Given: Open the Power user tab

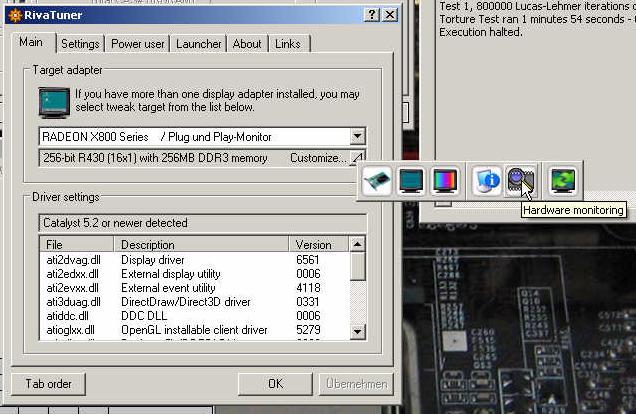Looking at the screenshot, I should click(x=138, y=44).
